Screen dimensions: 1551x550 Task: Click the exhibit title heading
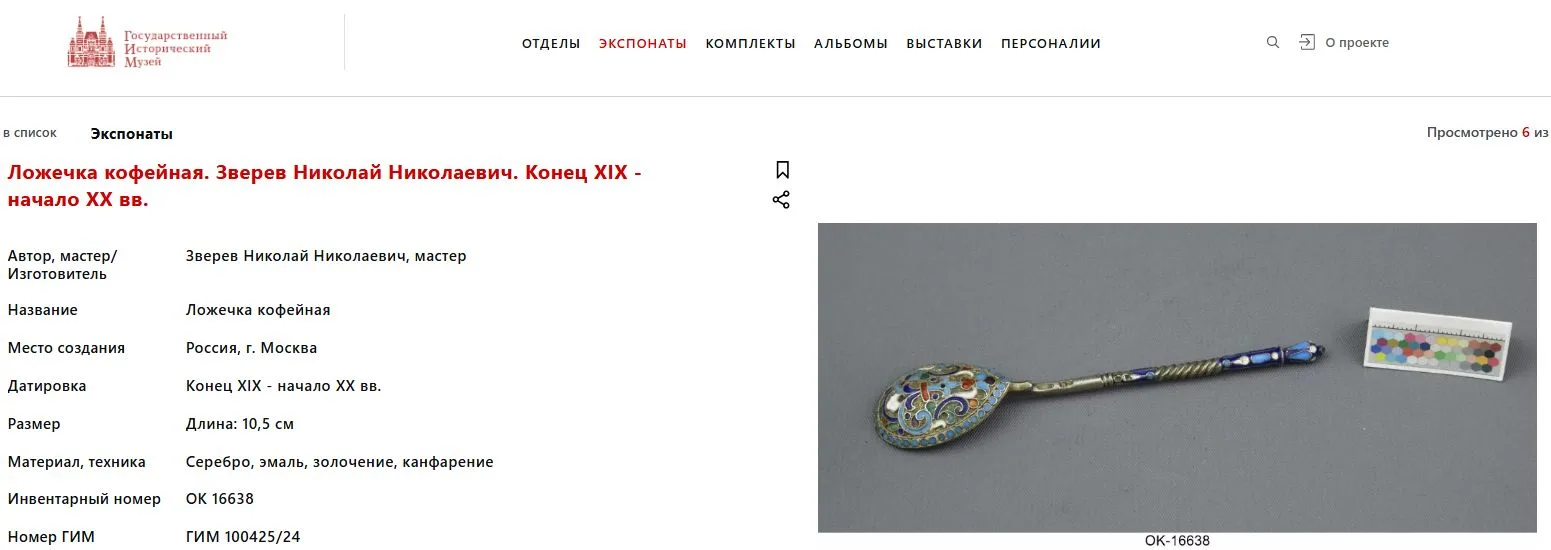(x=325, y=185)
